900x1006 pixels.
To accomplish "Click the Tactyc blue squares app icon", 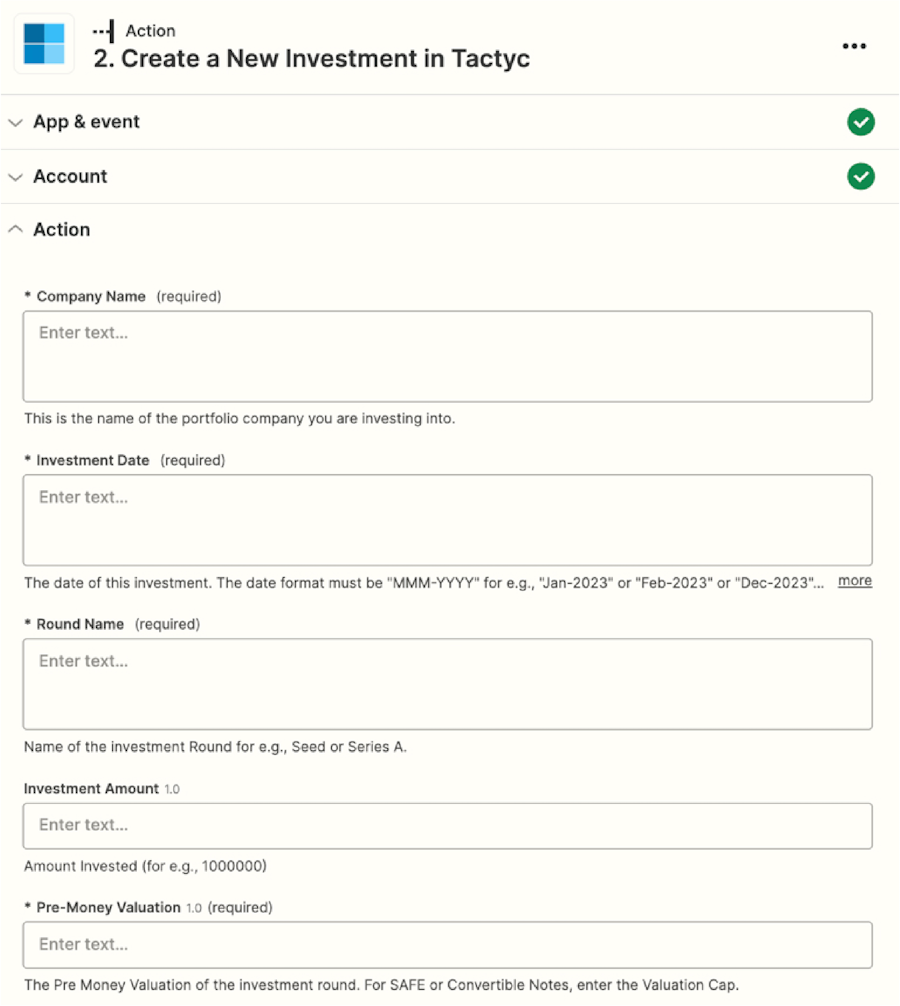I will tap(44, 44).
